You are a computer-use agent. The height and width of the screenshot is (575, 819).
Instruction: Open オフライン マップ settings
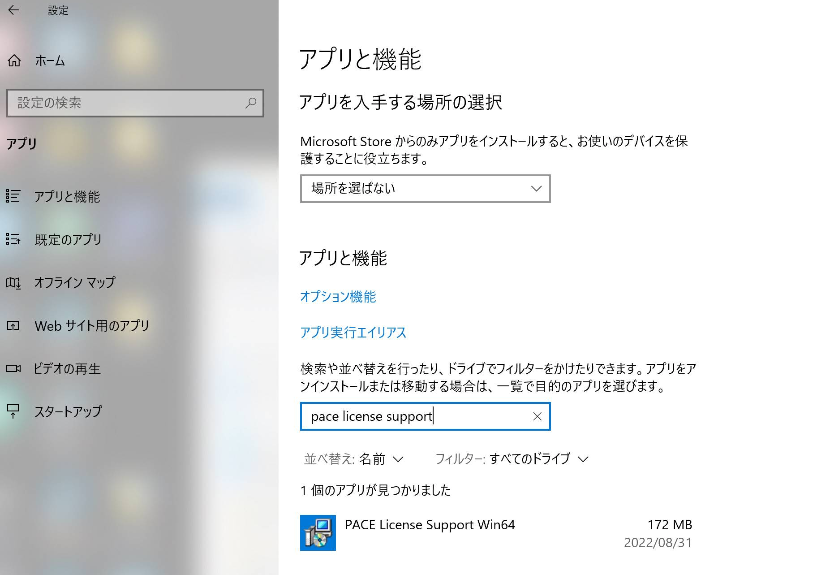click(75, 283)
